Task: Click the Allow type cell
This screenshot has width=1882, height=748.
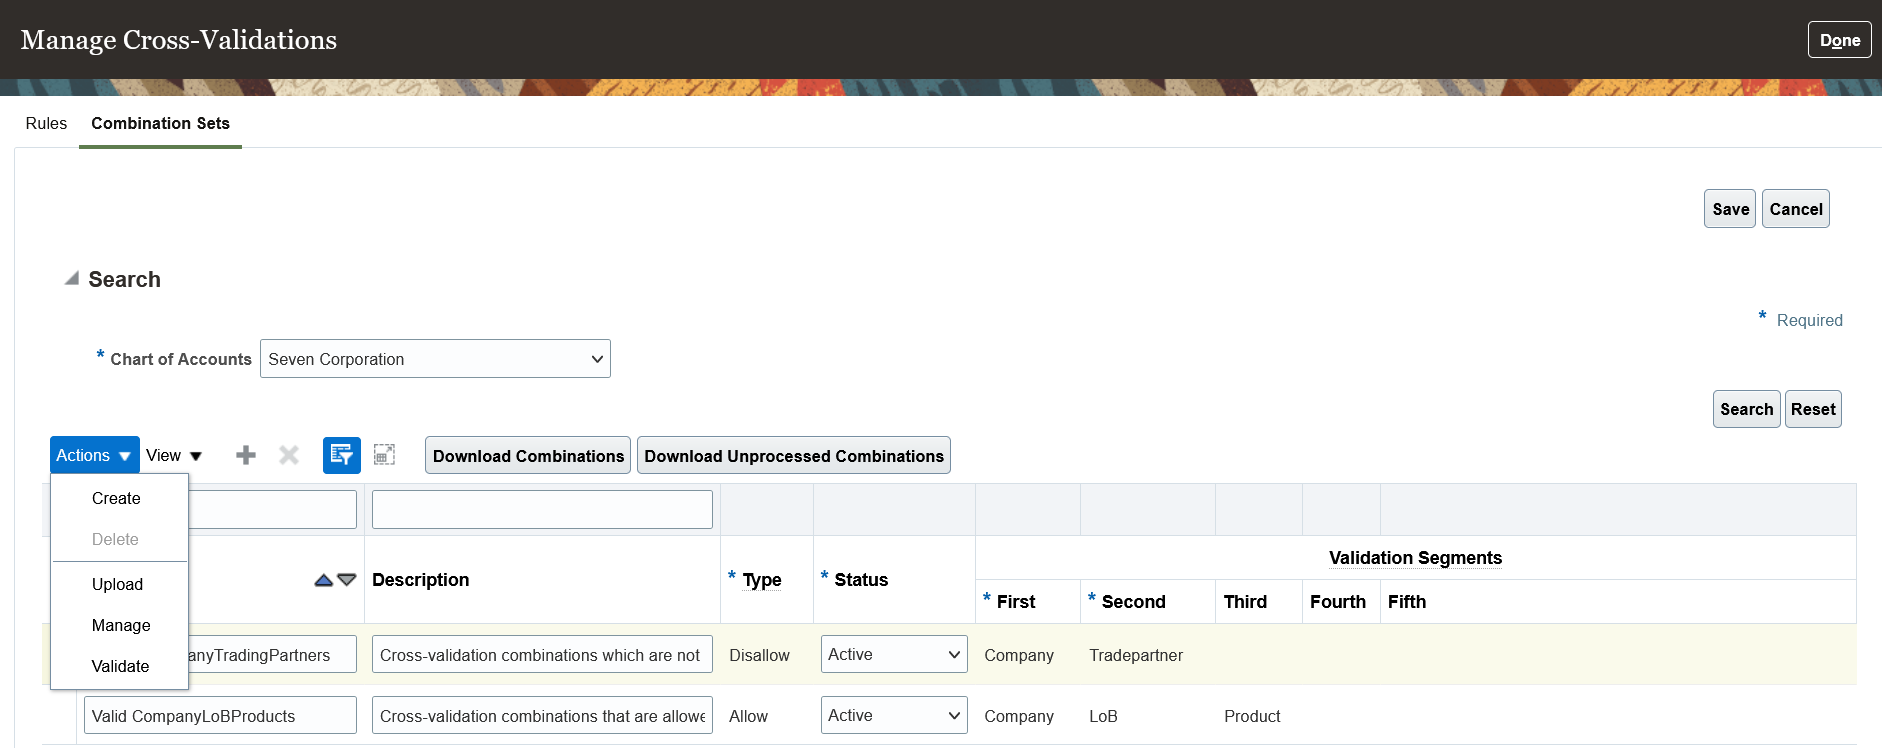Action: click(748, 716)
